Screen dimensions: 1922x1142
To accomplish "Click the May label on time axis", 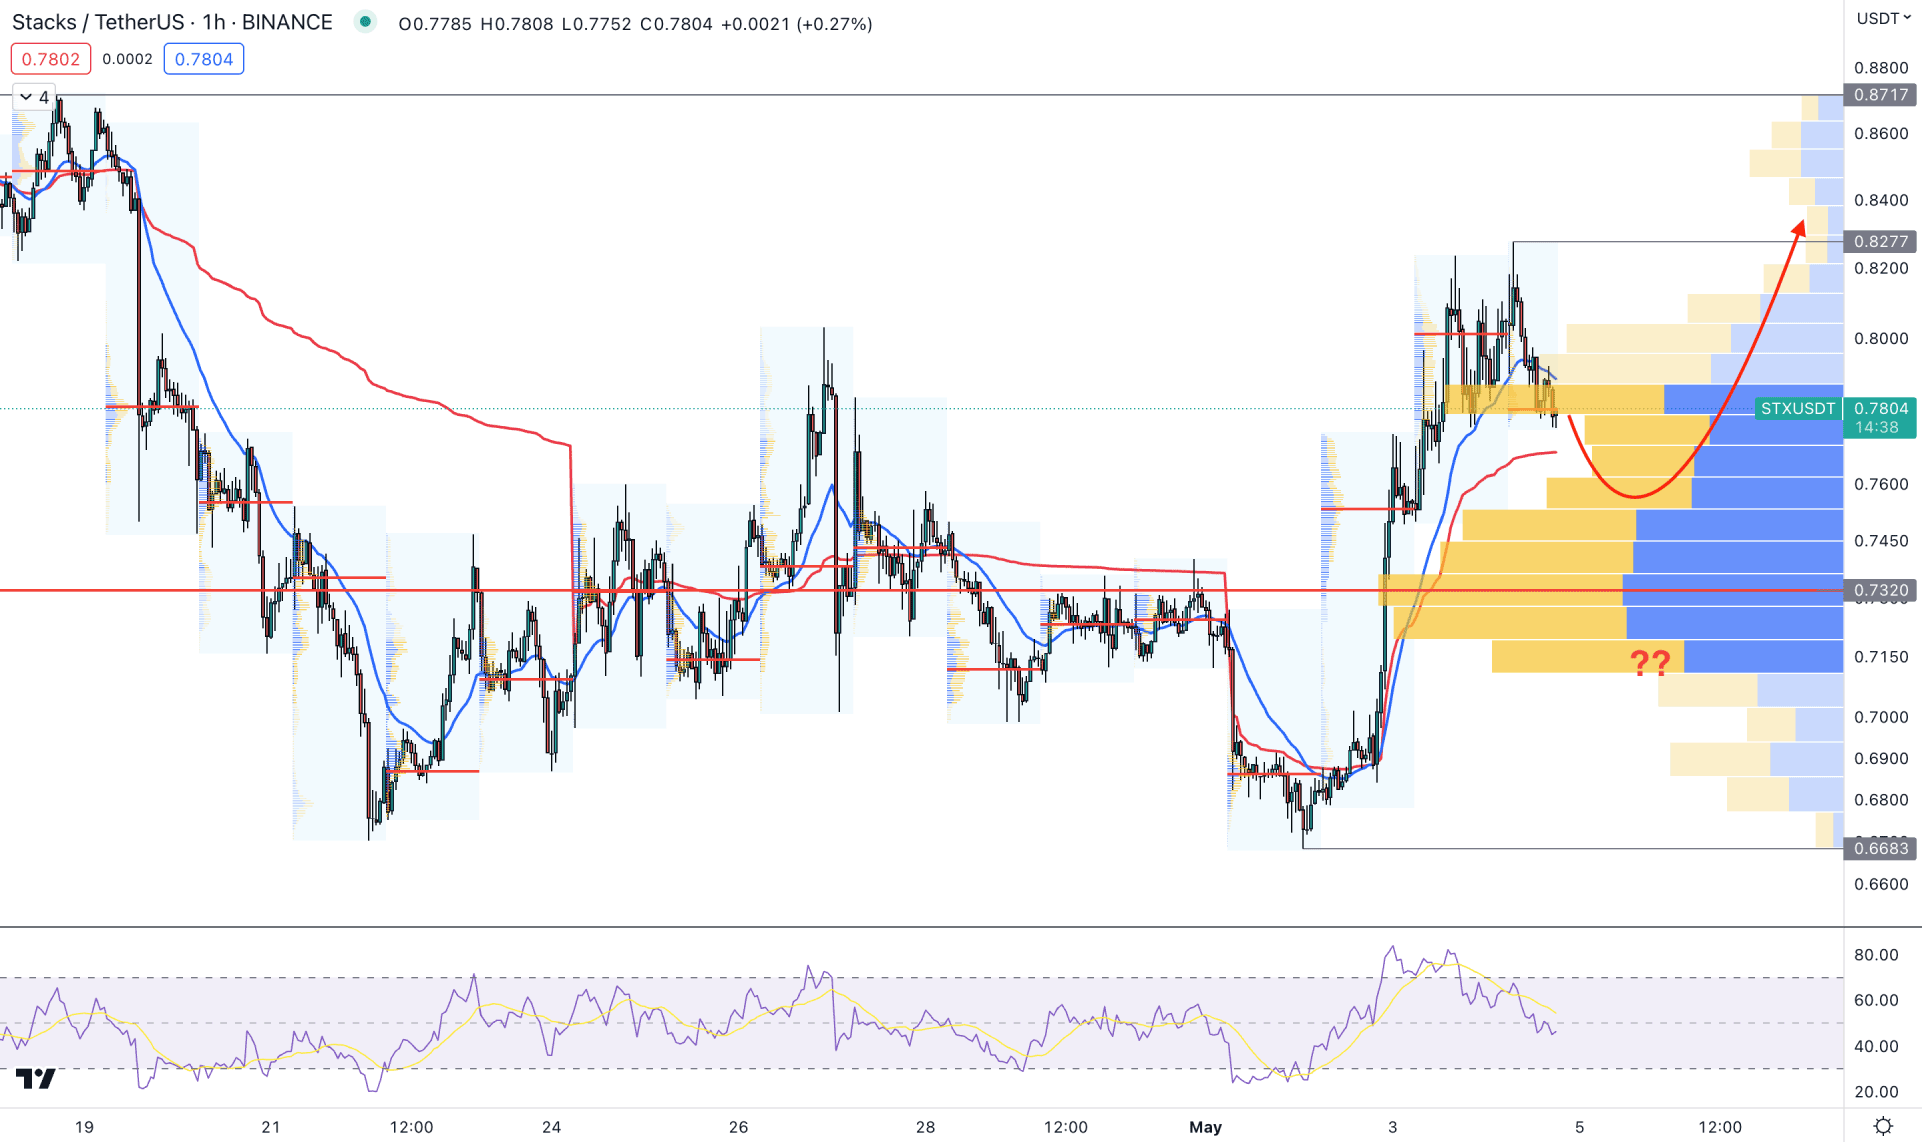I will (x=1205, y=1127).
